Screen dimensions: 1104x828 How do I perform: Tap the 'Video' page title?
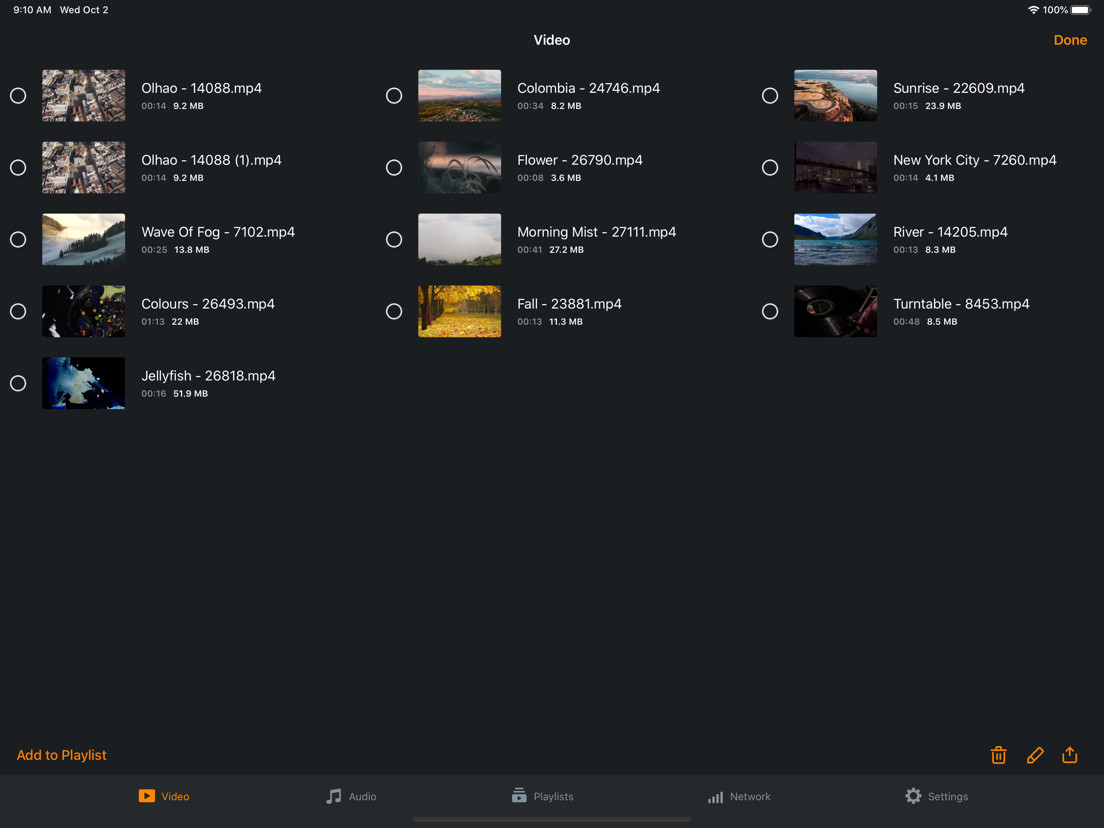point(552,40)
